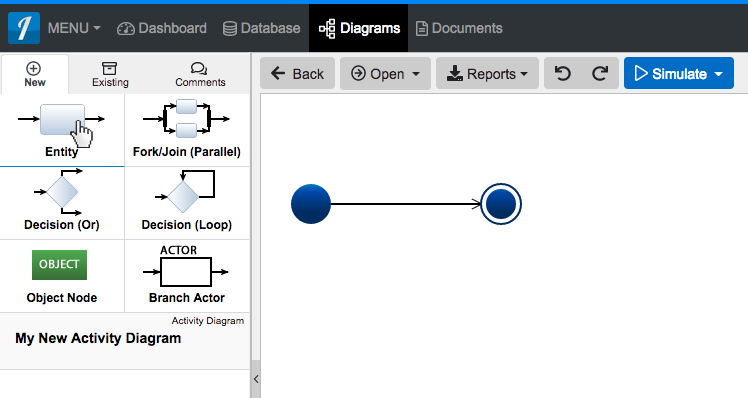The height and width of the screenshot is (398, 748).
Task: Select the arrow connecting start and end
Action: pos(405,204)
